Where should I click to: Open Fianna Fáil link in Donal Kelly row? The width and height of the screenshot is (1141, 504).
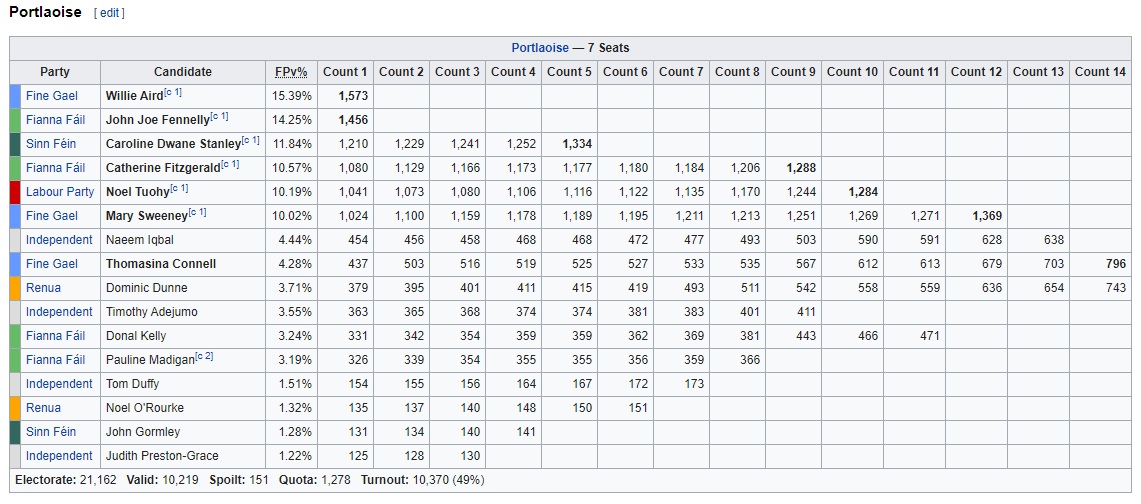pyautogui.click(x=55, y=336)
